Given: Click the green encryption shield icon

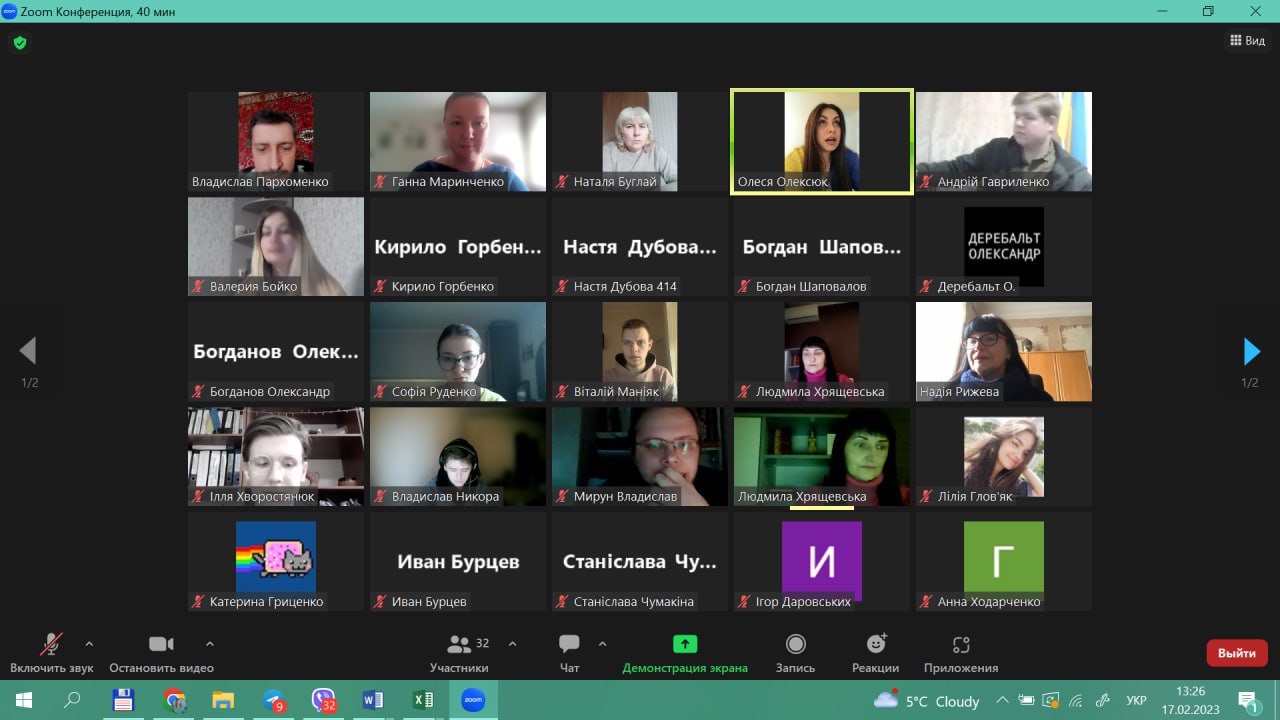Looking at the screenshot, I should point(19,43).
